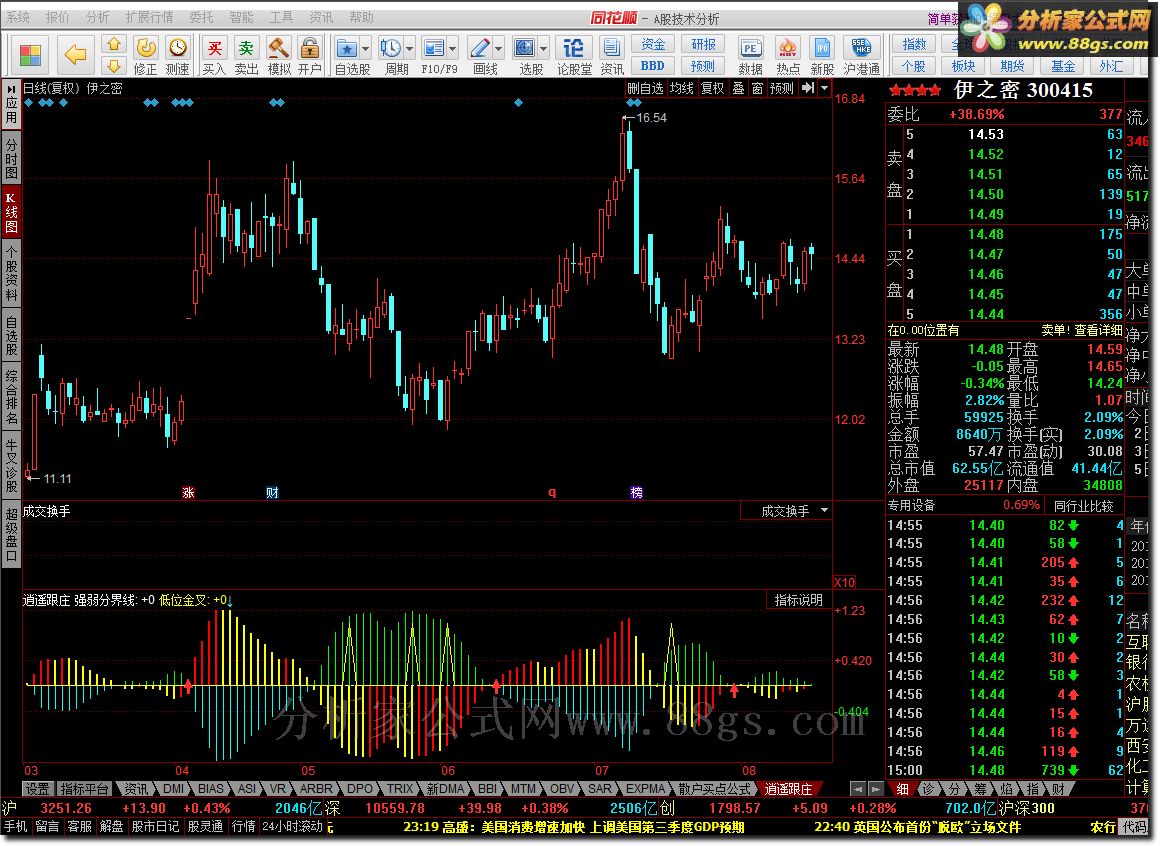Select the 画线 drawing pencil icon
Screen dimensions: 1160x846
click(479, 49)
